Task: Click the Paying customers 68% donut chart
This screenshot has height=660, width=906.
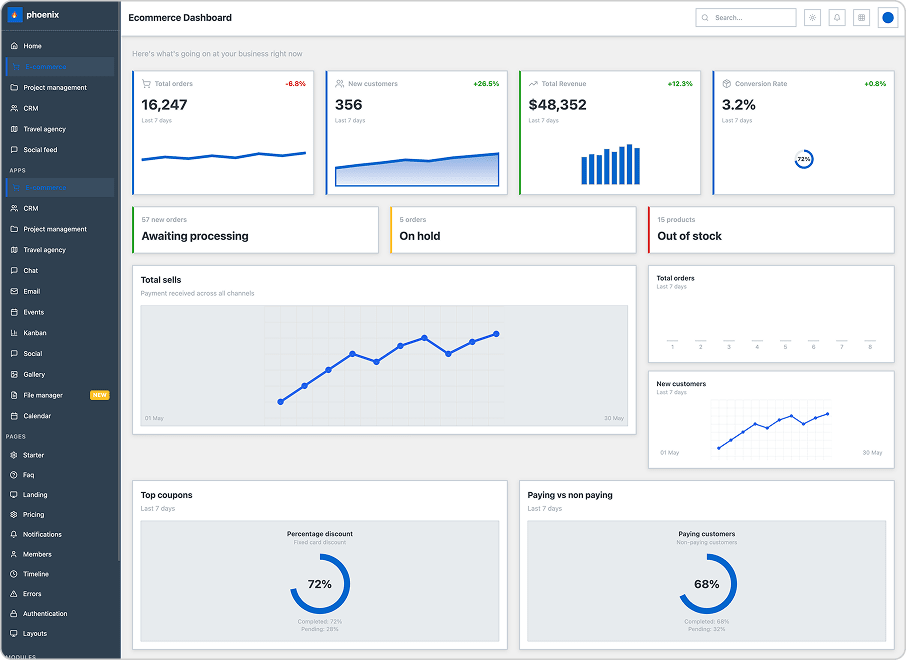Action: 706,584
